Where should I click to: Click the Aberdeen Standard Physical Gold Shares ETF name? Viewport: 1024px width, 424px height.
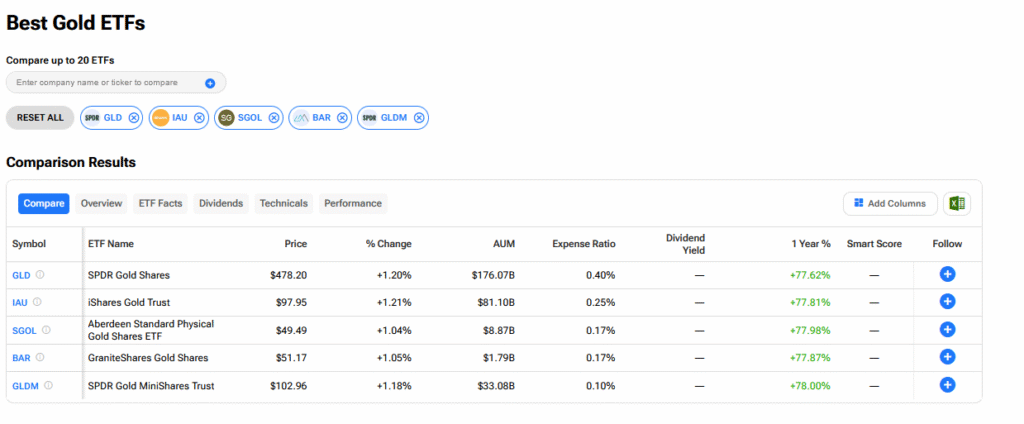point(151,330)
